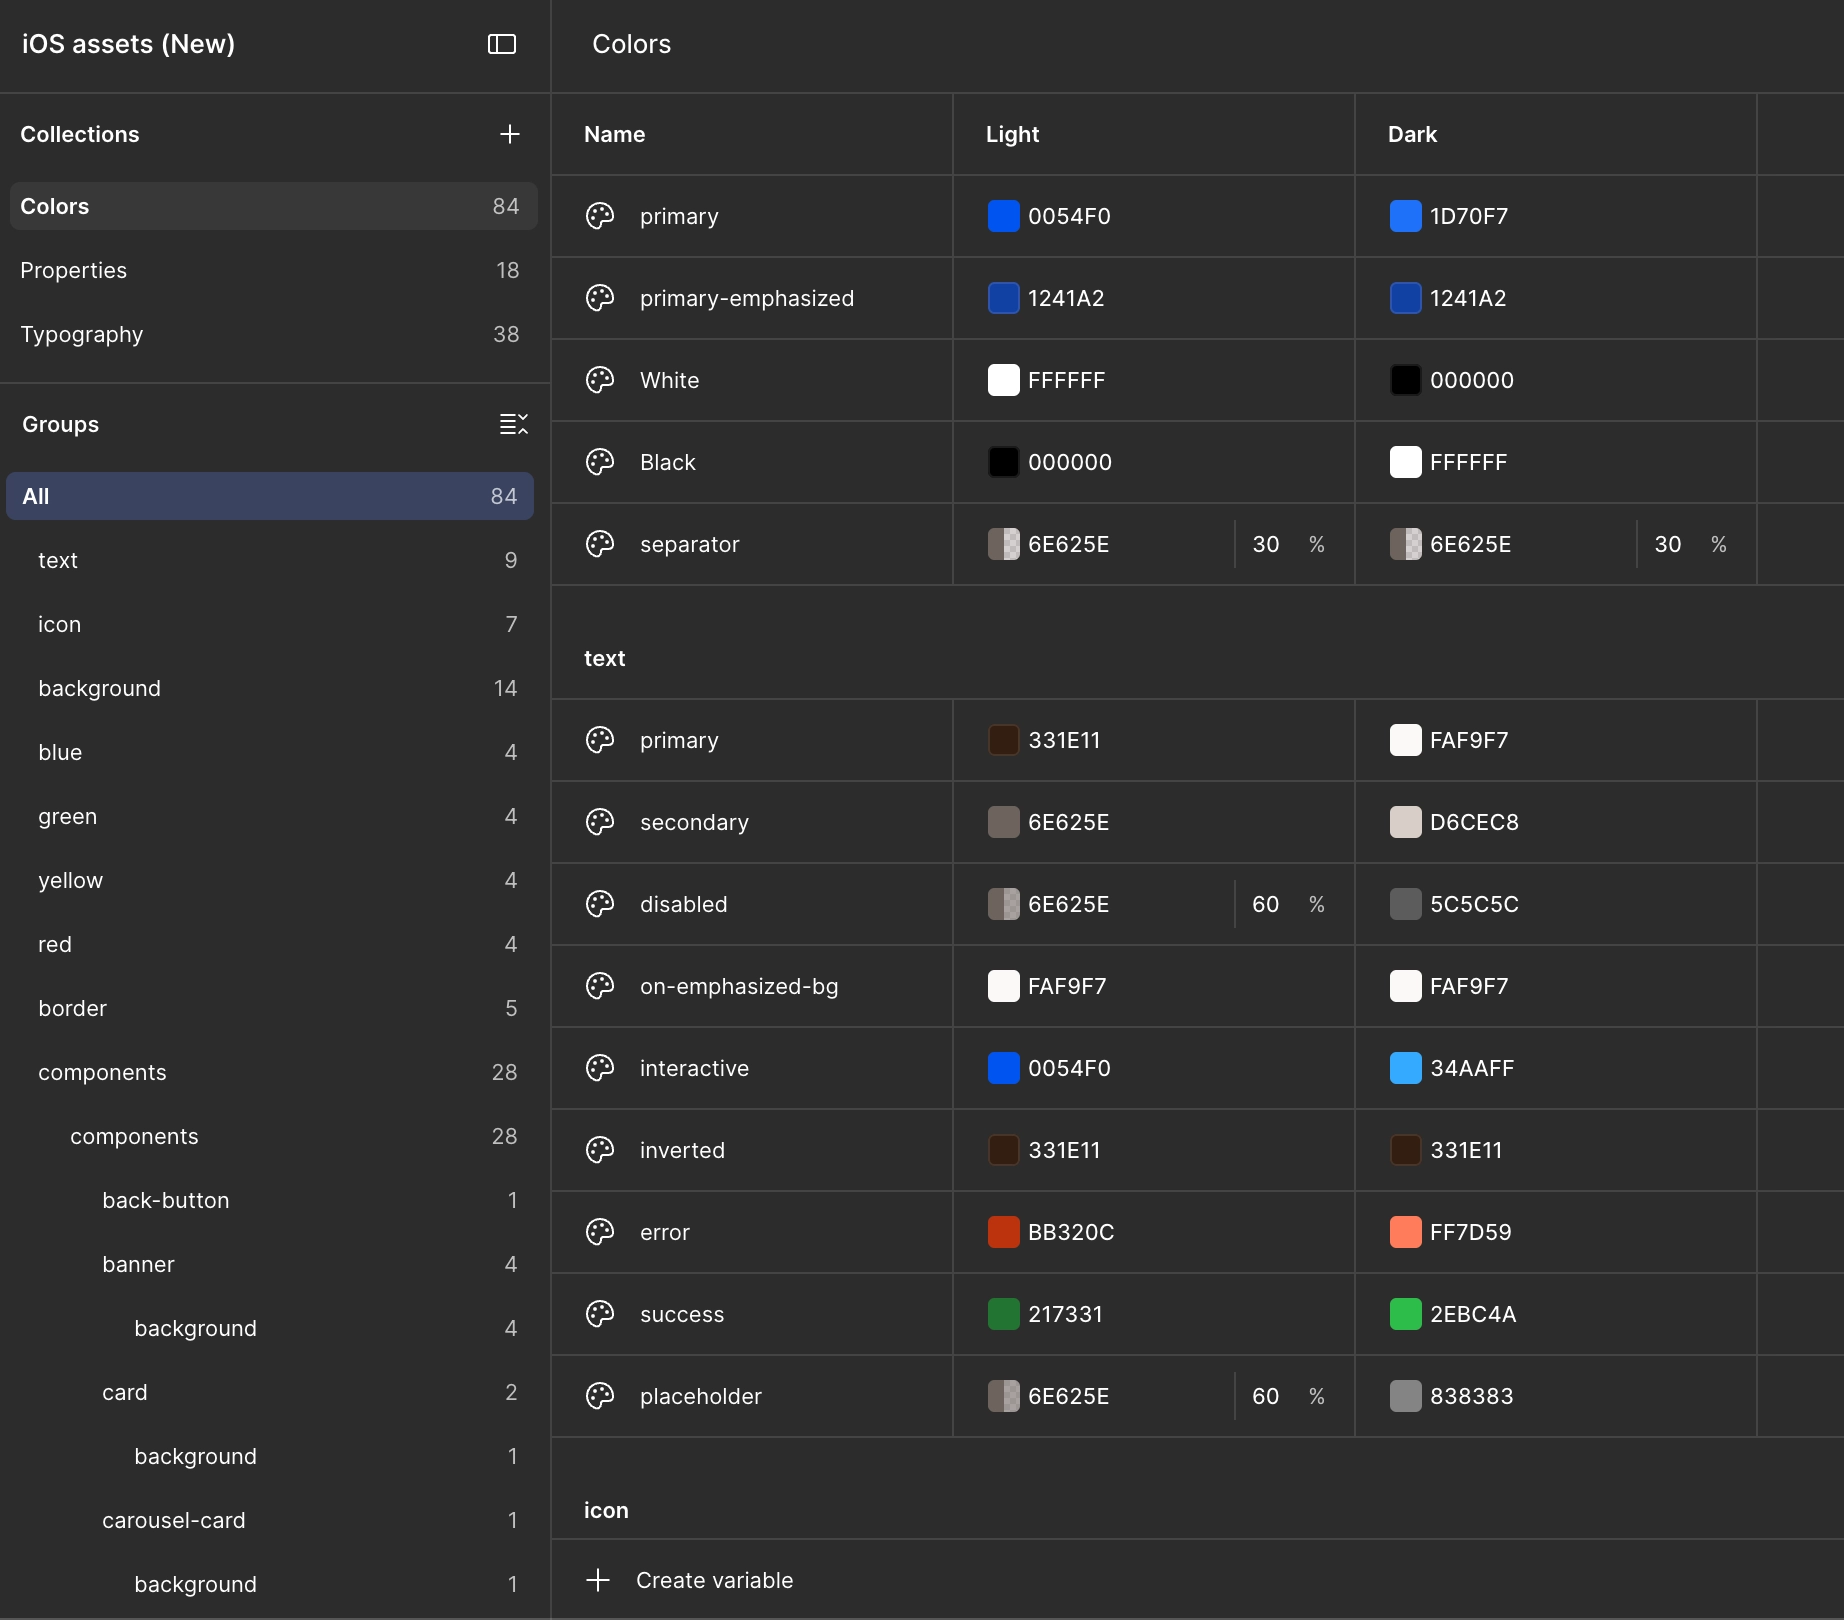
Task: Click Dark hex value 838383 of placeholder
Action: click(1472, 1396)
